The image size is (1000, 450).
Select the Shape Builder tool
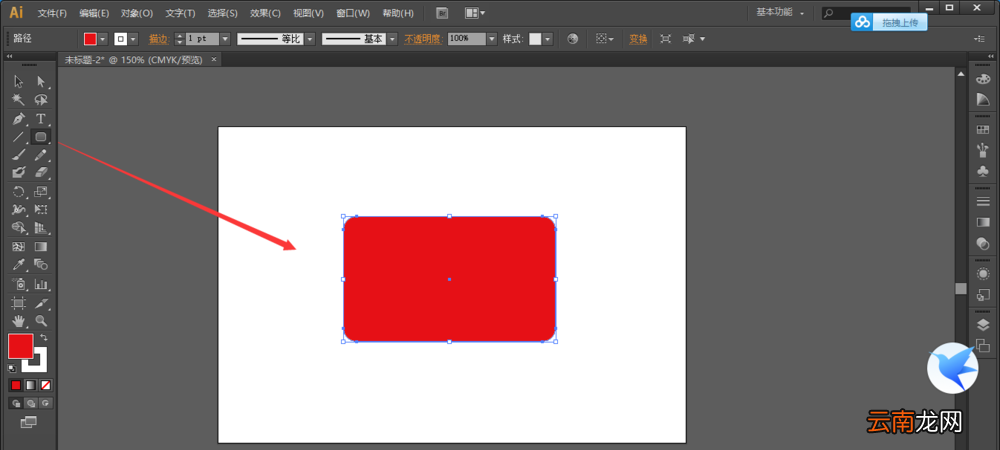pos(18,228)
